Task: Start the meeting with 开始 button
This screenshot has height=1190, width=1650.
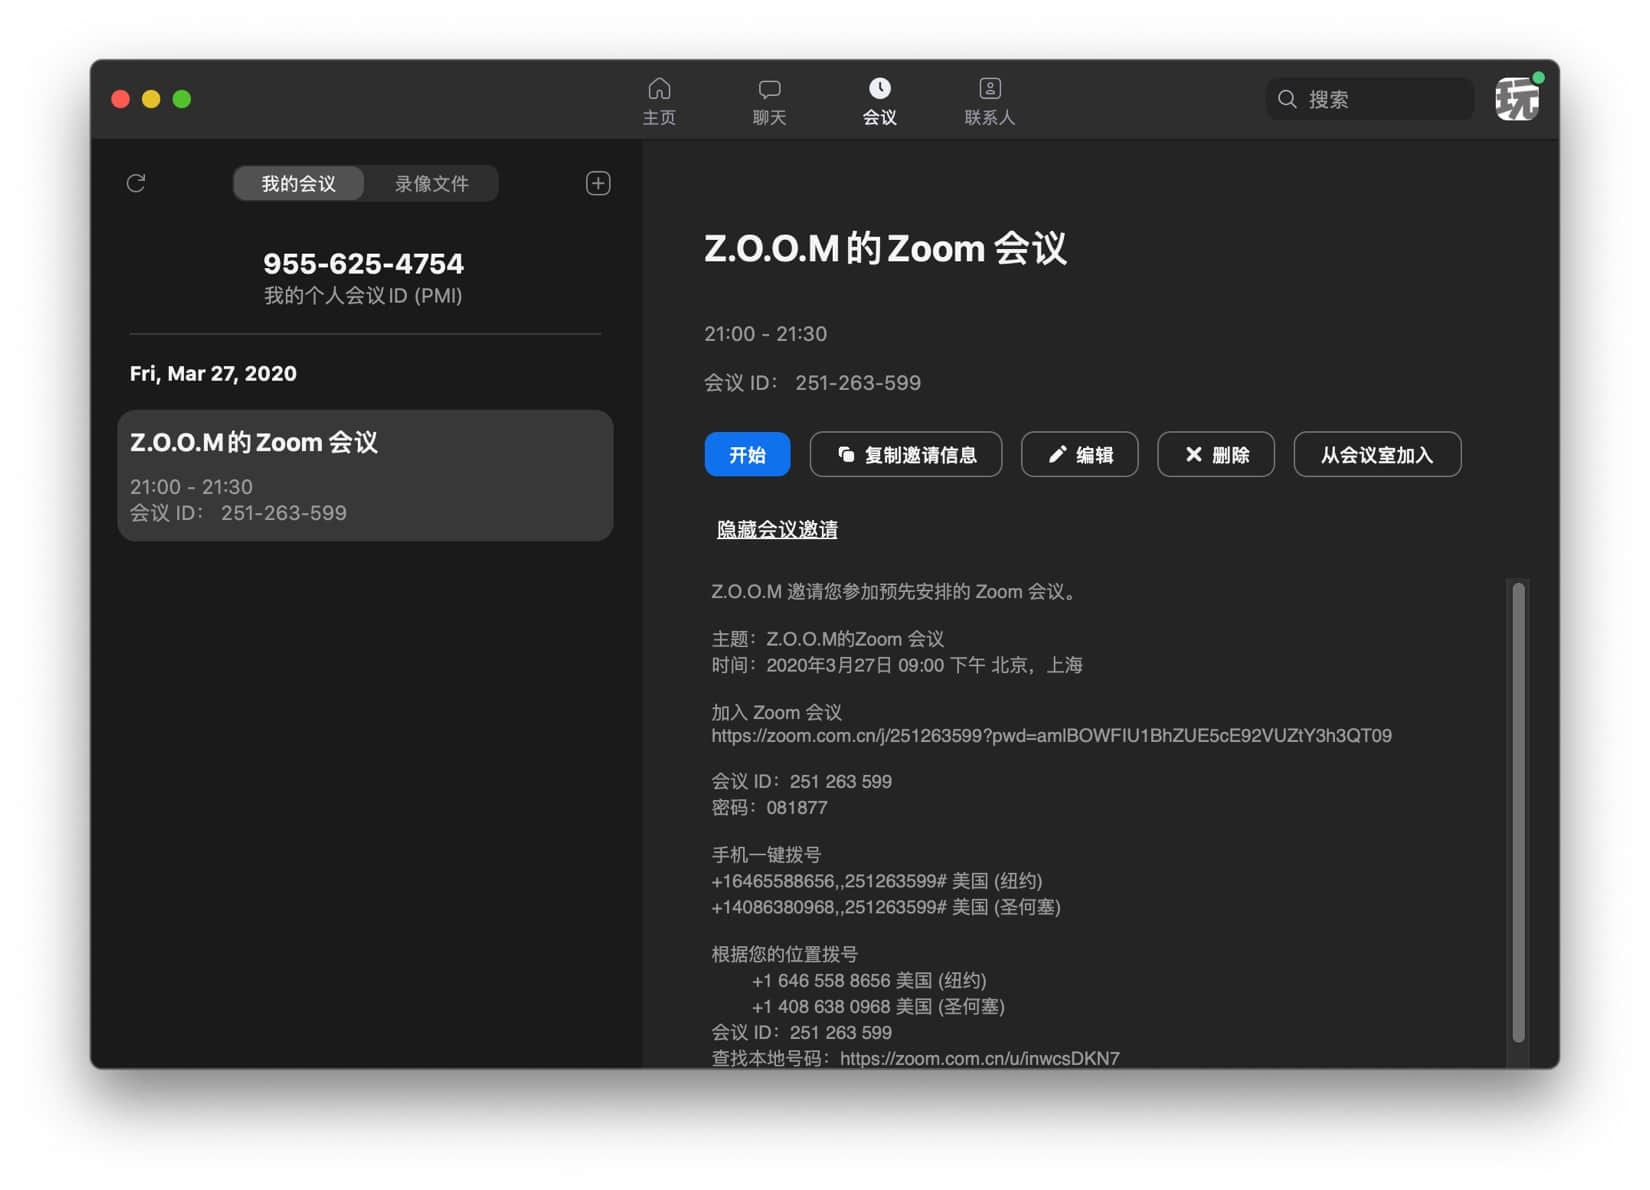Action: click(747, 455)
